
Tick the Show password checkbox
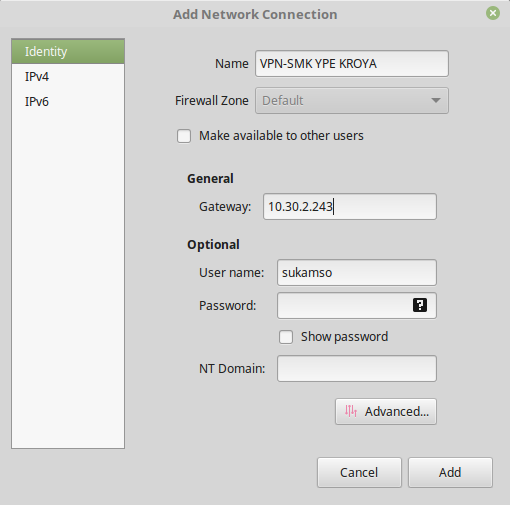click(286, 337)
